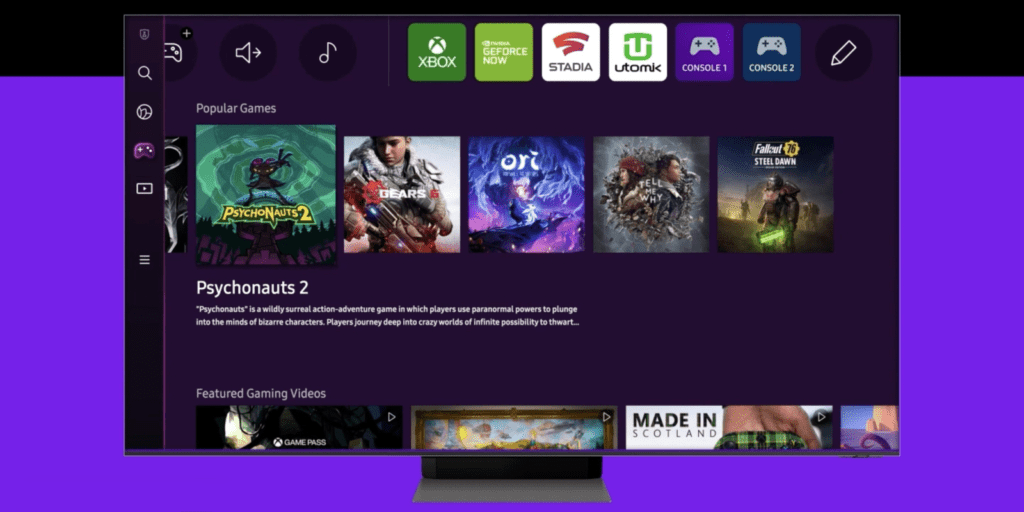Open Search in the left sidebar
1024x512 pixels.
pyautogui.click(x=145, y=73)
